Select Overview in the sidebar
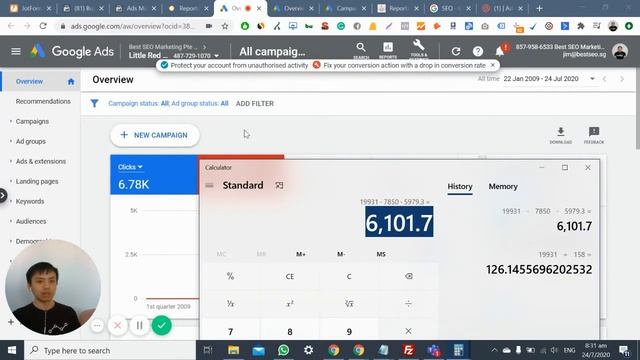Viewport: 640px width, 360px height. pos(29,82)
